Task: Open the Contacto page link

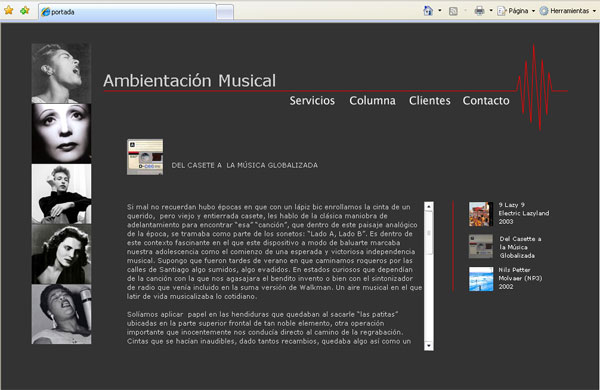Action: 486,101
